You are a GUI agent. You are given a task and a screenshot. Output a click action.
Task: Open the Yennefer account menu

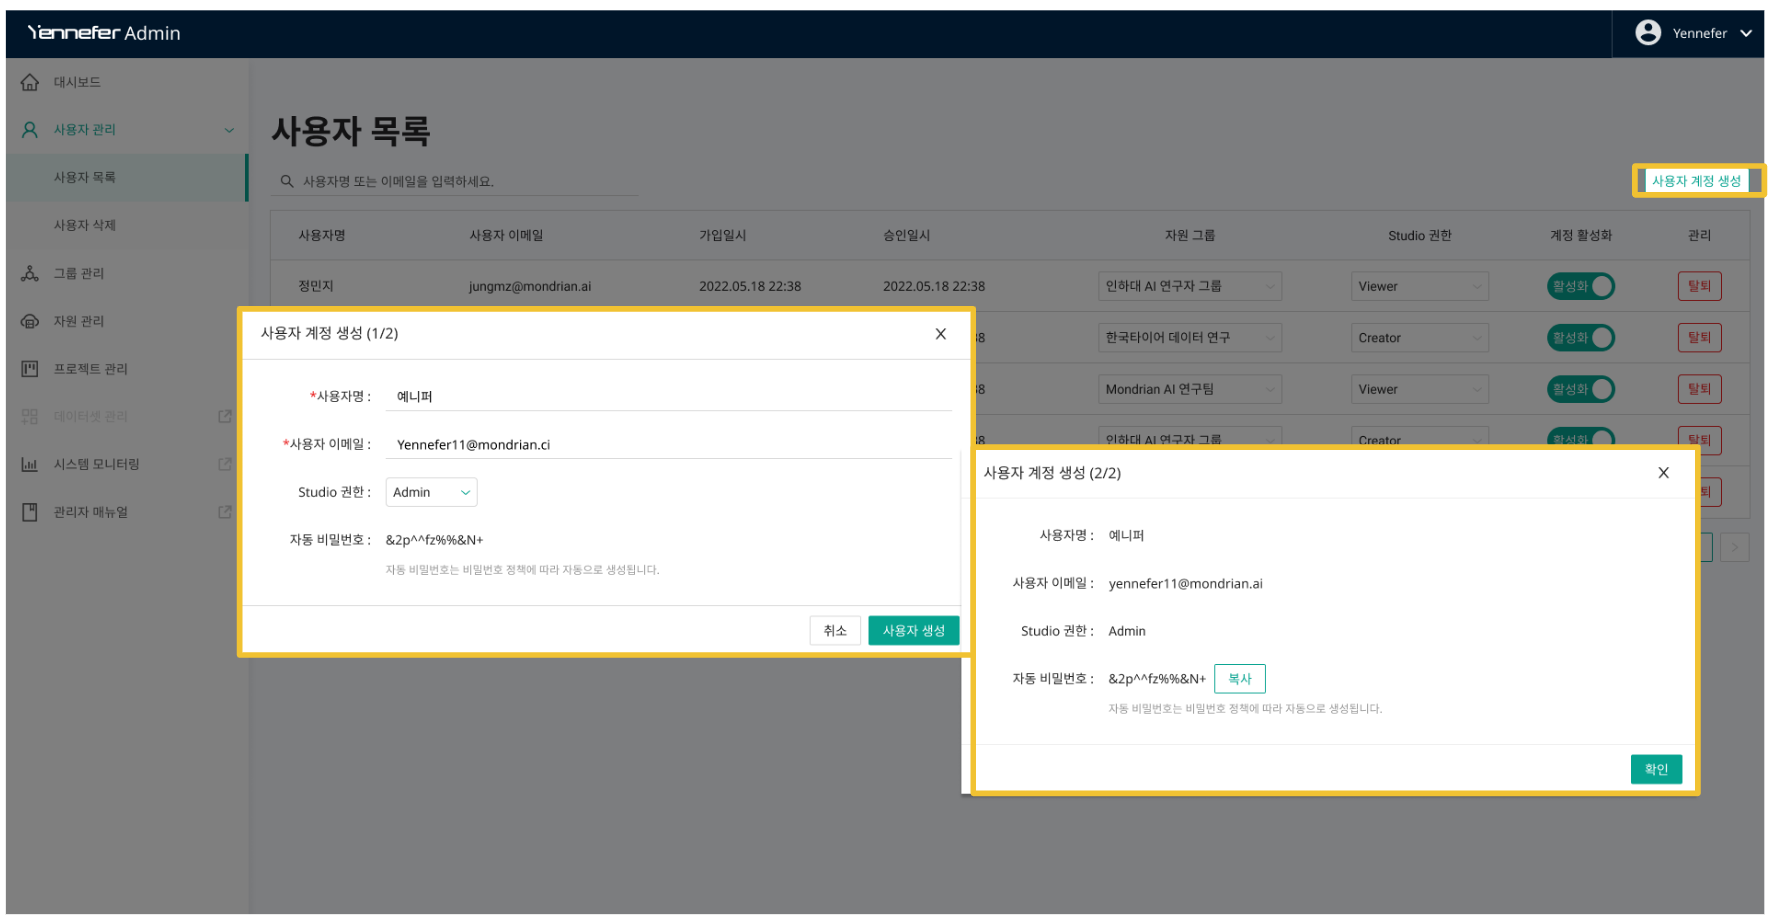tap(1693, 33)
